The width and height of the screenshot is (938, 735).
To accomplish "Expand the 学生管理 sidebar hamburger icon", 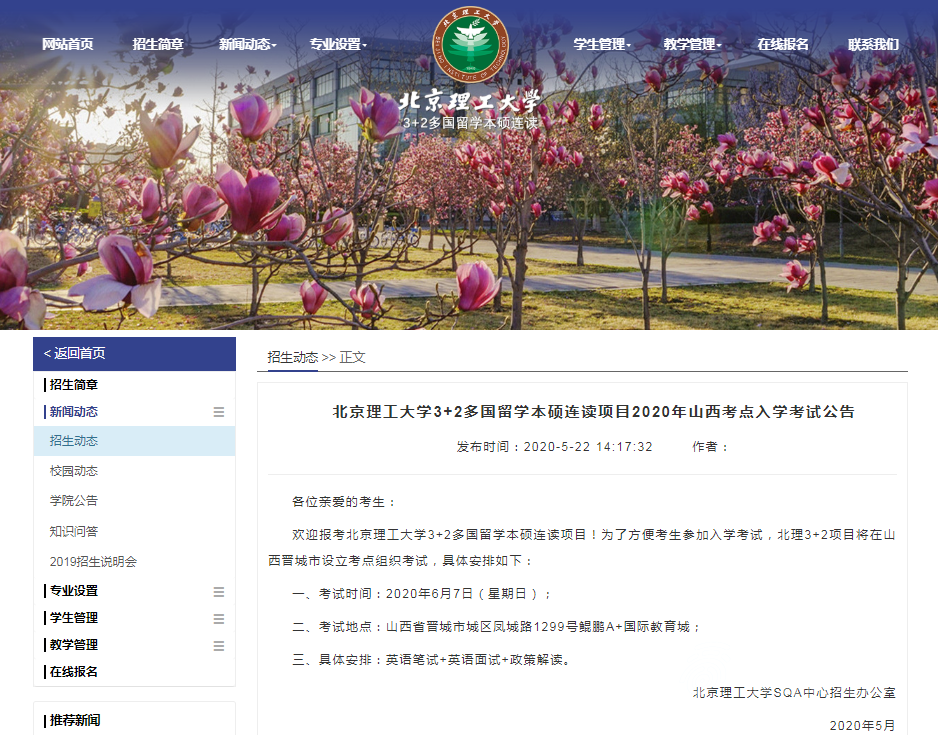I will point(219,618).
